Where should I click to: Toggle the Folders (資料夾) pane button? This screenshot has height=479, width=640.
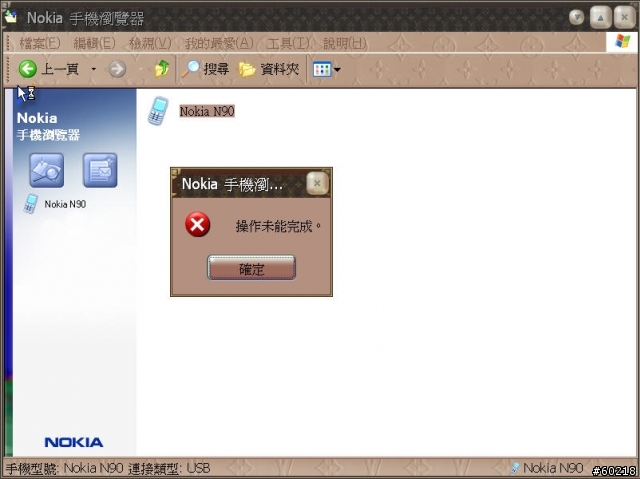pyautogui.click(x=269, y=69)
